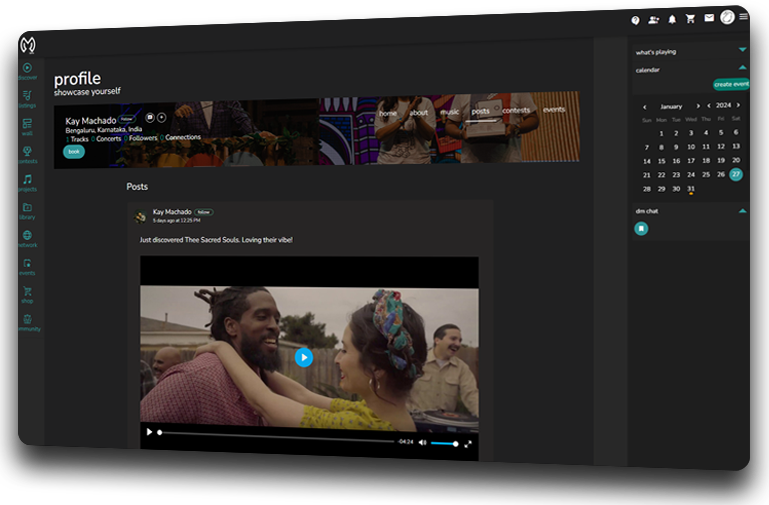Mute the video with the speaker icon
769x505 pixels.
coord(422,442)
